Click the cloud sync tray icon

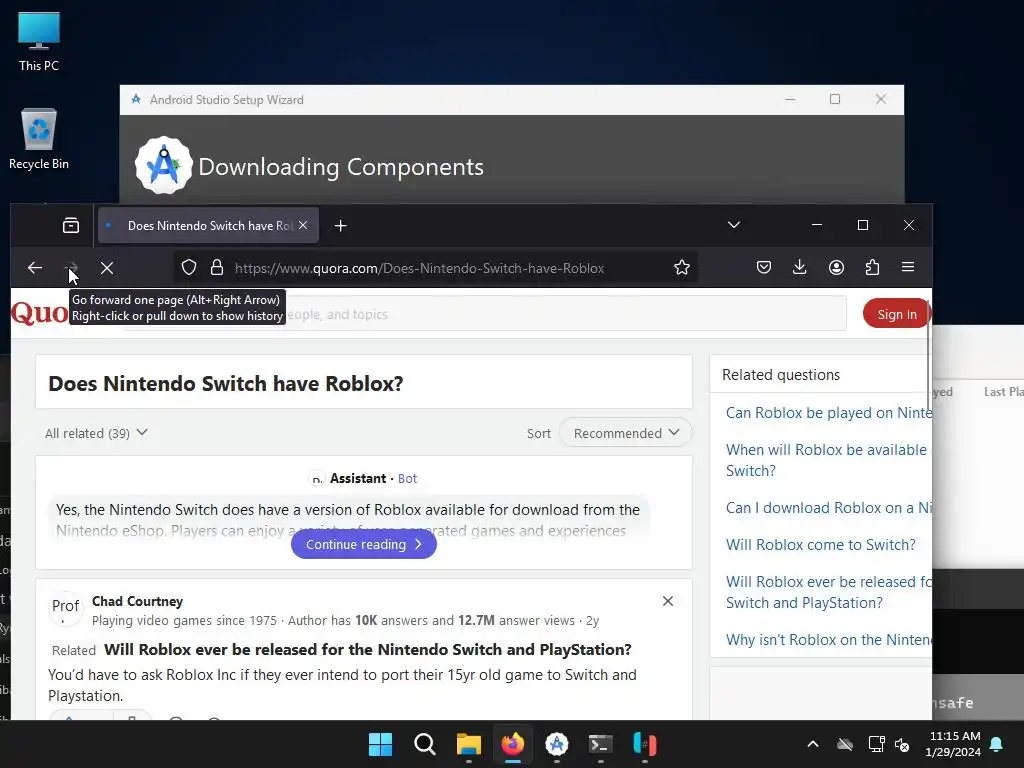tap(845, 744)
